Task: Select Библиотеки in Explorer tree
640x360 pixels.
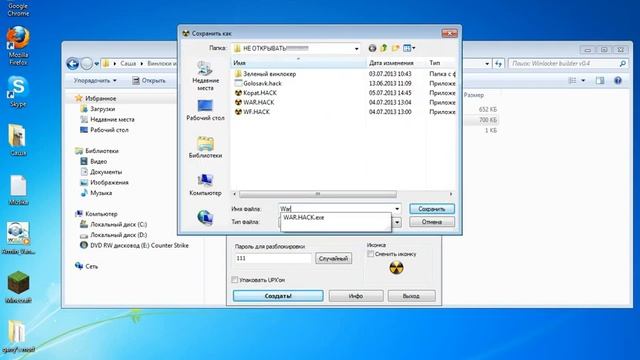Action: pos(97,151)
